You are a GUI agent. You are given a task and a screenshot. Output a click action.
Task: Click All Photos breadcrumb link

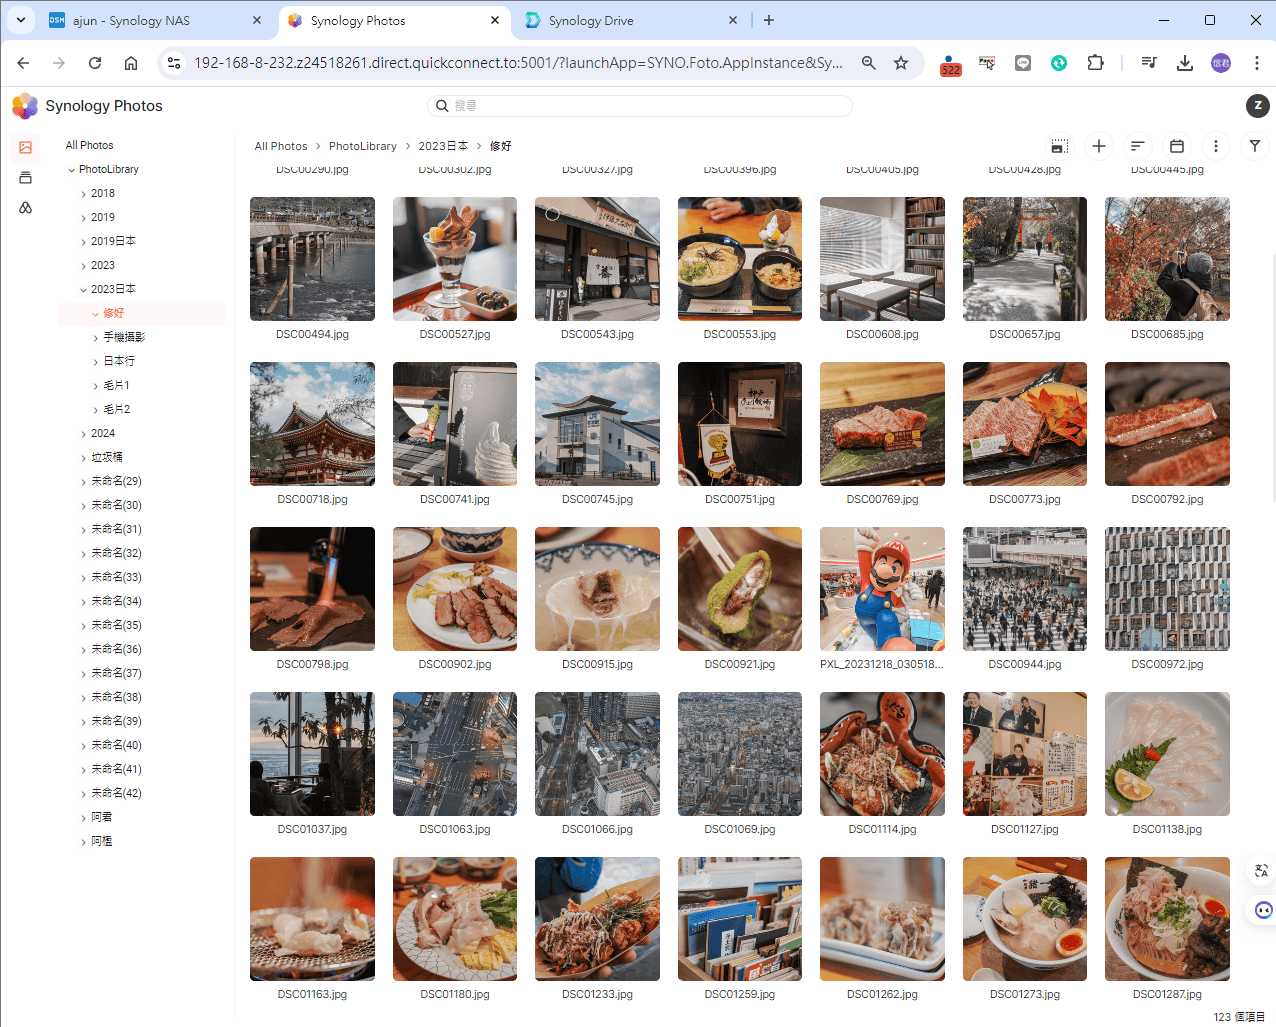281,146
